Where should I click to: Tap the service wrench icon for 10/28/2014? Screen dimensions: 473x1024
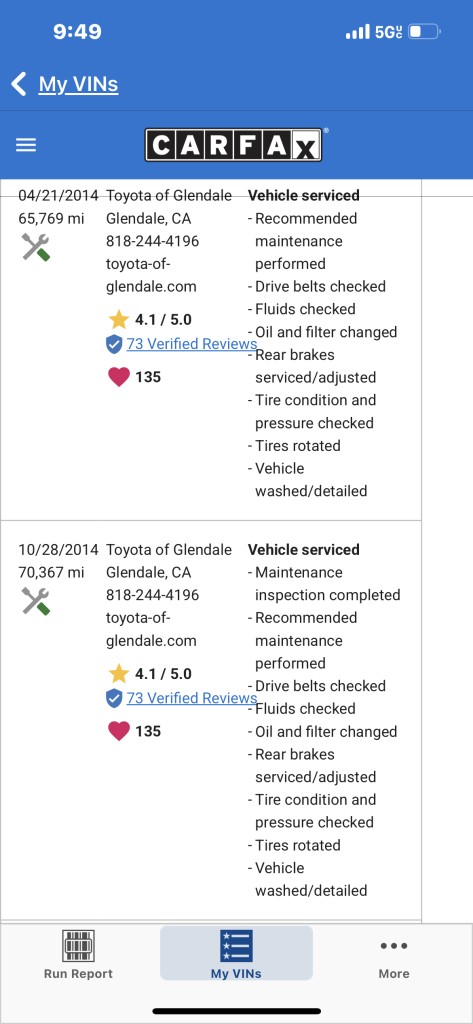pos(36,601)
